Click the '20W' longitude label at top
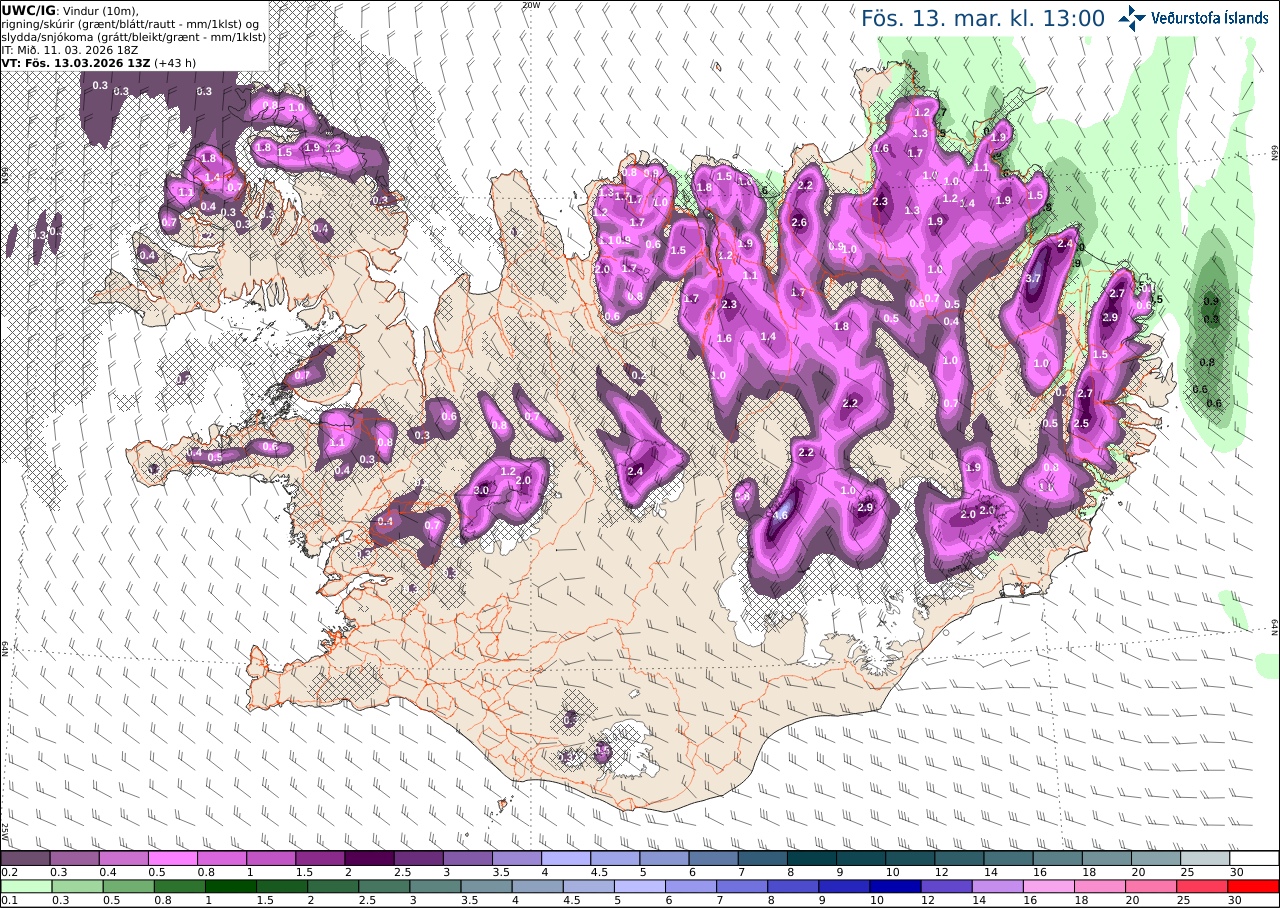 pos(531,5)
